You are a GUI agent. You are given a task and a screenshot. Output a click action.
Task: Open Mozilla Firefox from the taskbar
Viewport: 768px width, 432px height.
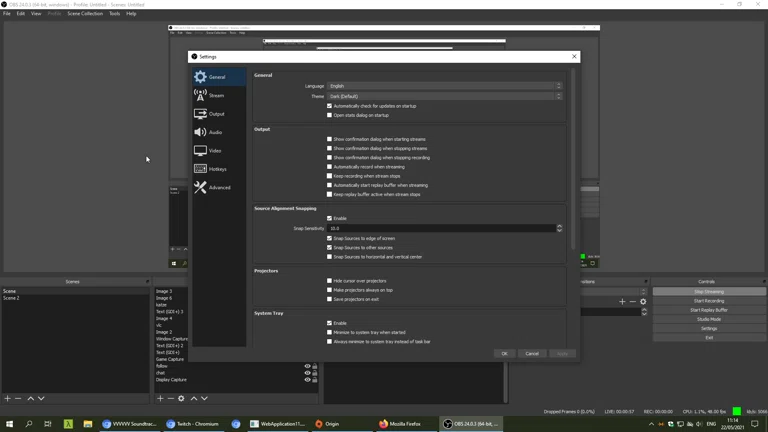click(x=400, y=424)
